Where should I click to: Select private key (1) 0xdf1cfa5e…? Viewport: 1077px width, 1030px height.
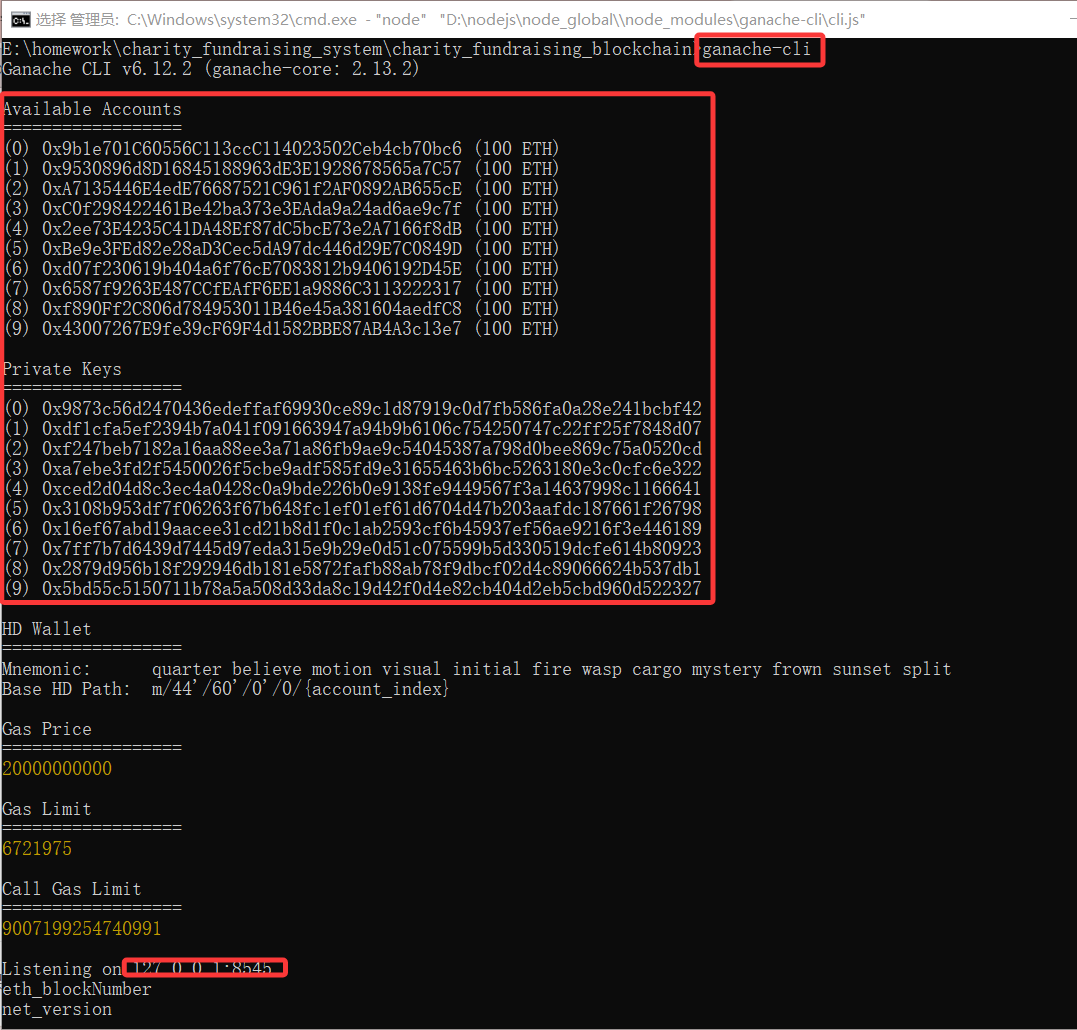click(372, 429)
